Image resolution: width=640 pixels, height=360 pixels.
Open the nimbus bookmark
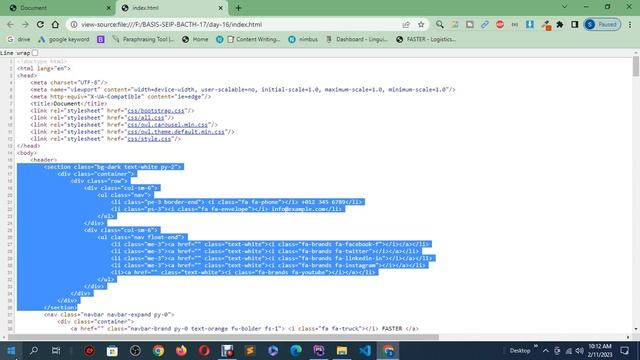(x=303, y=39)
